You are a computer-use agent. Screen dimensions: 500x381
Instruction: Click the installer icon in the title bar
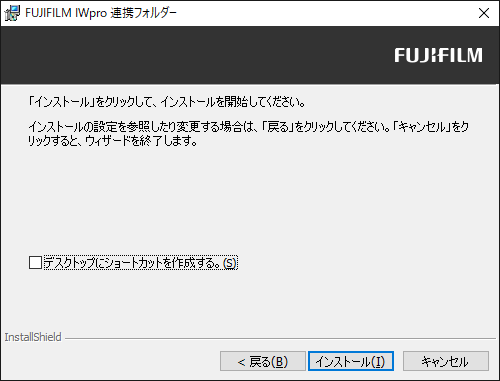coord(12,13)
